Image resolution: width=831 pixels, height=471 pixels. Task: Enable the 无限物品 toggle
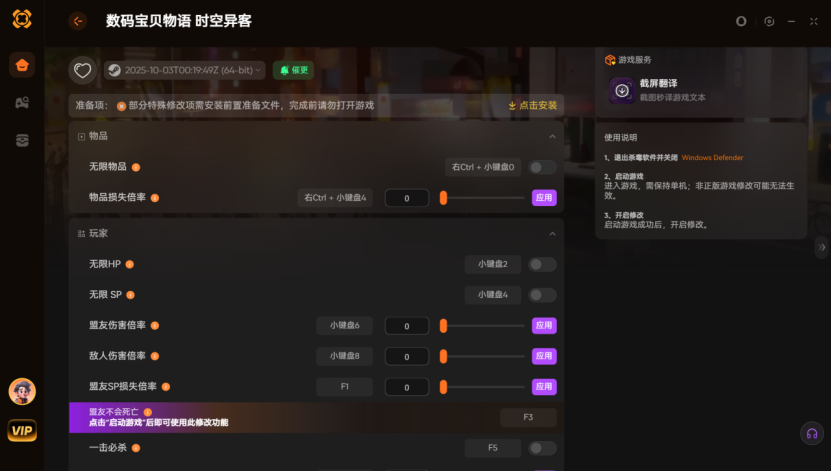pyautogui.click(x=542, y=167)
